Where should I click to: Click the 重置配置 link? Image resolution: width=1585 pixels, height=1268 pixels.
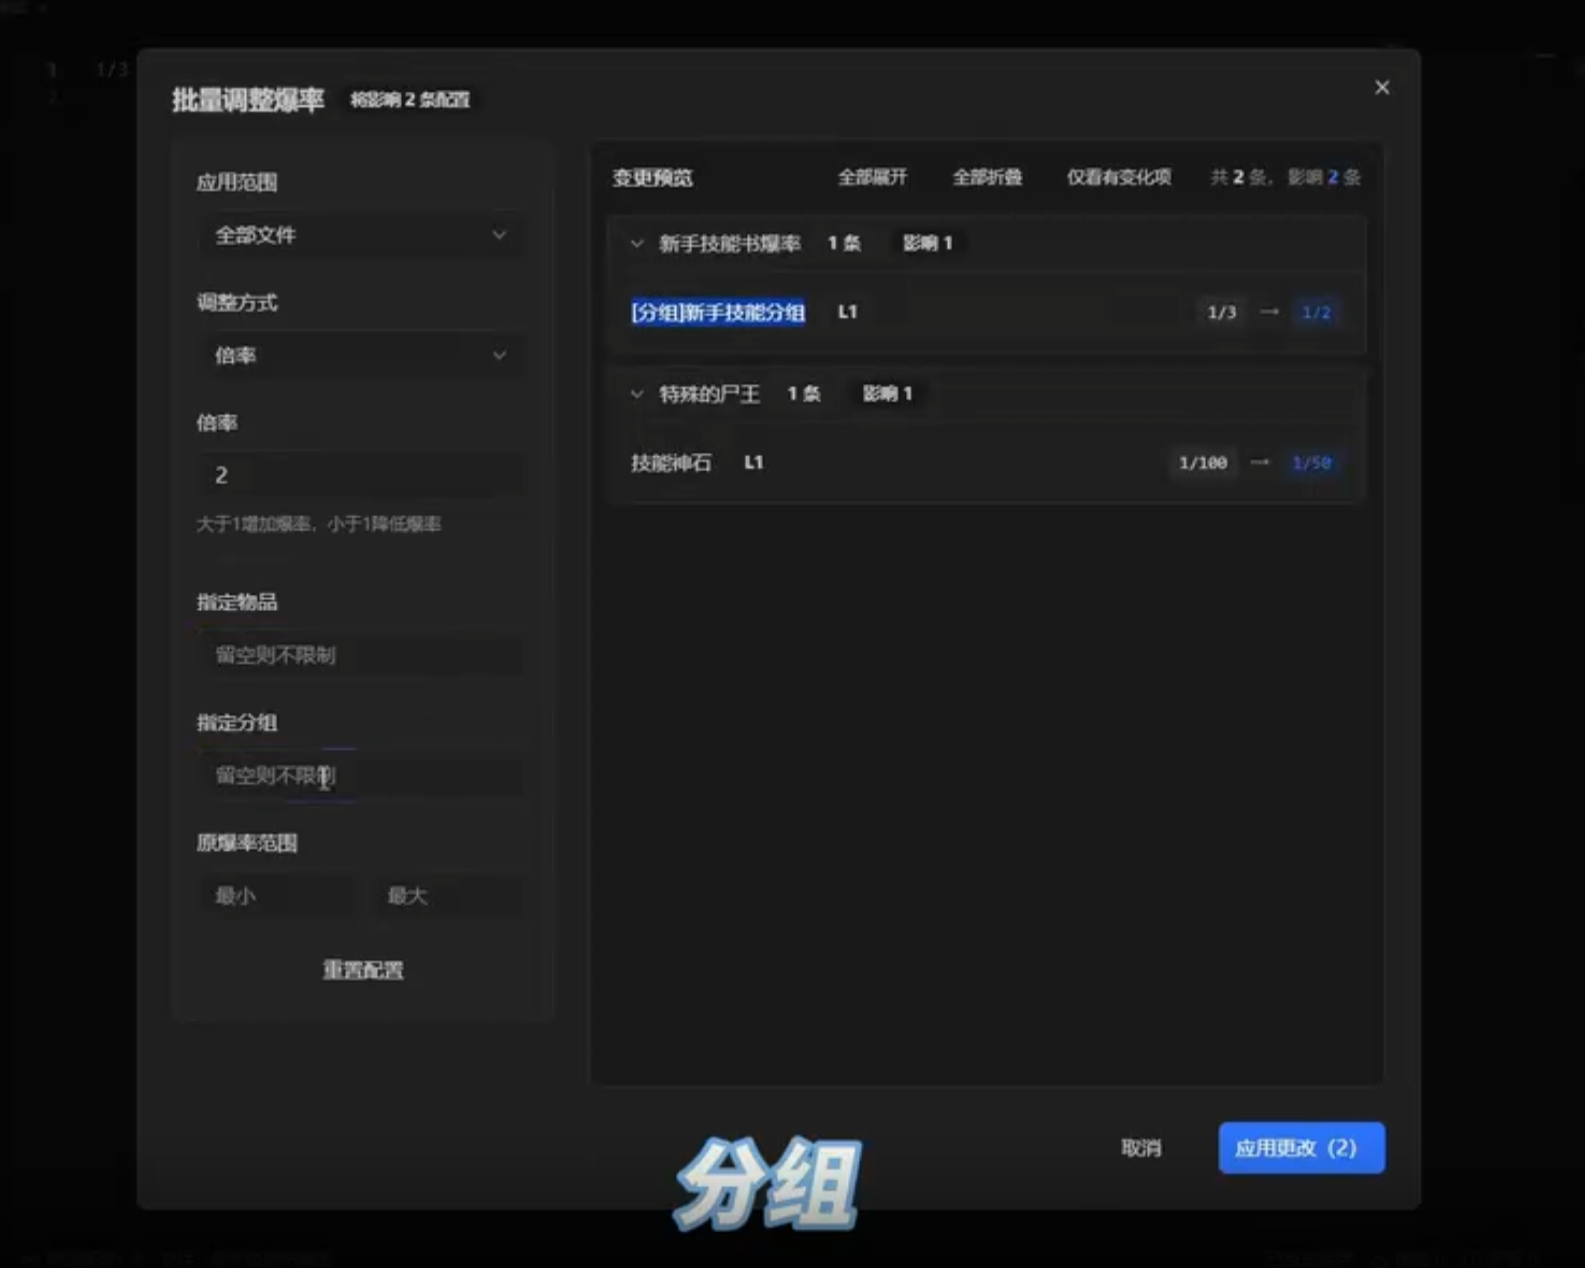362,969
